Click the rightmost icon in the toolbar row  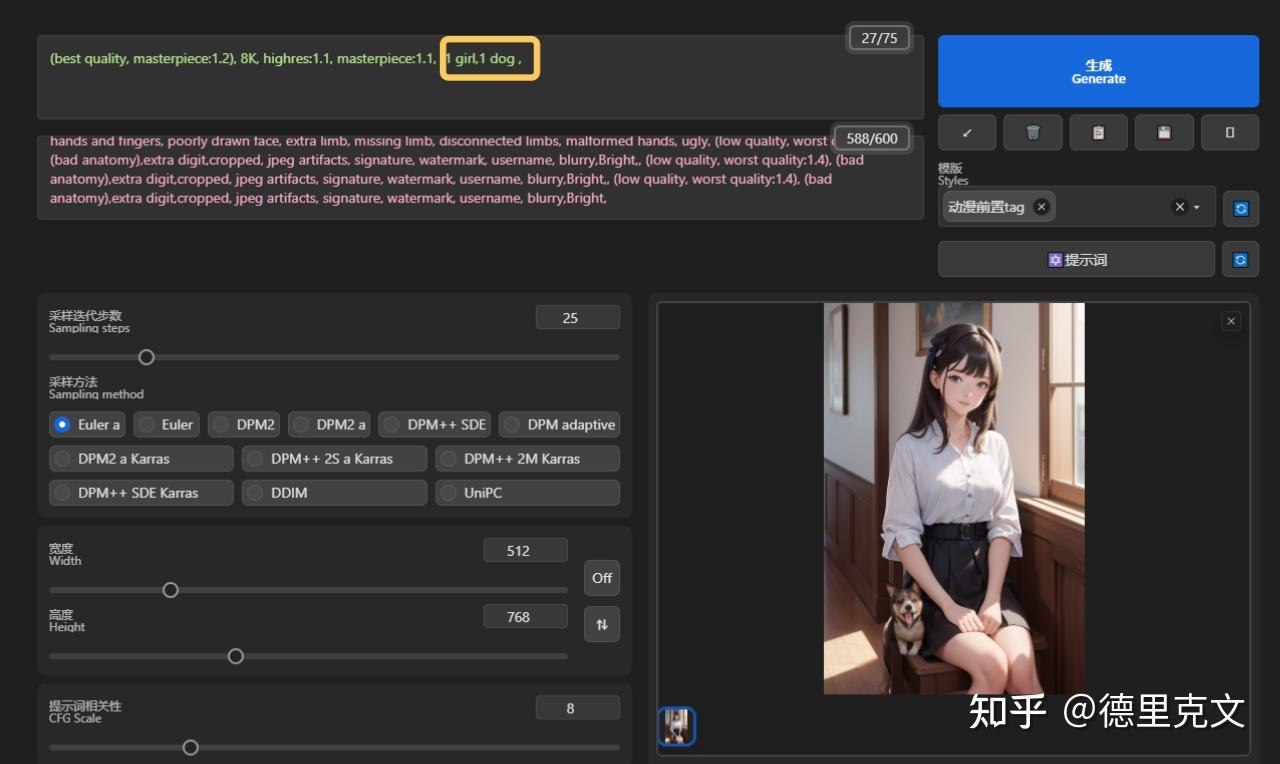point(1229,132)
